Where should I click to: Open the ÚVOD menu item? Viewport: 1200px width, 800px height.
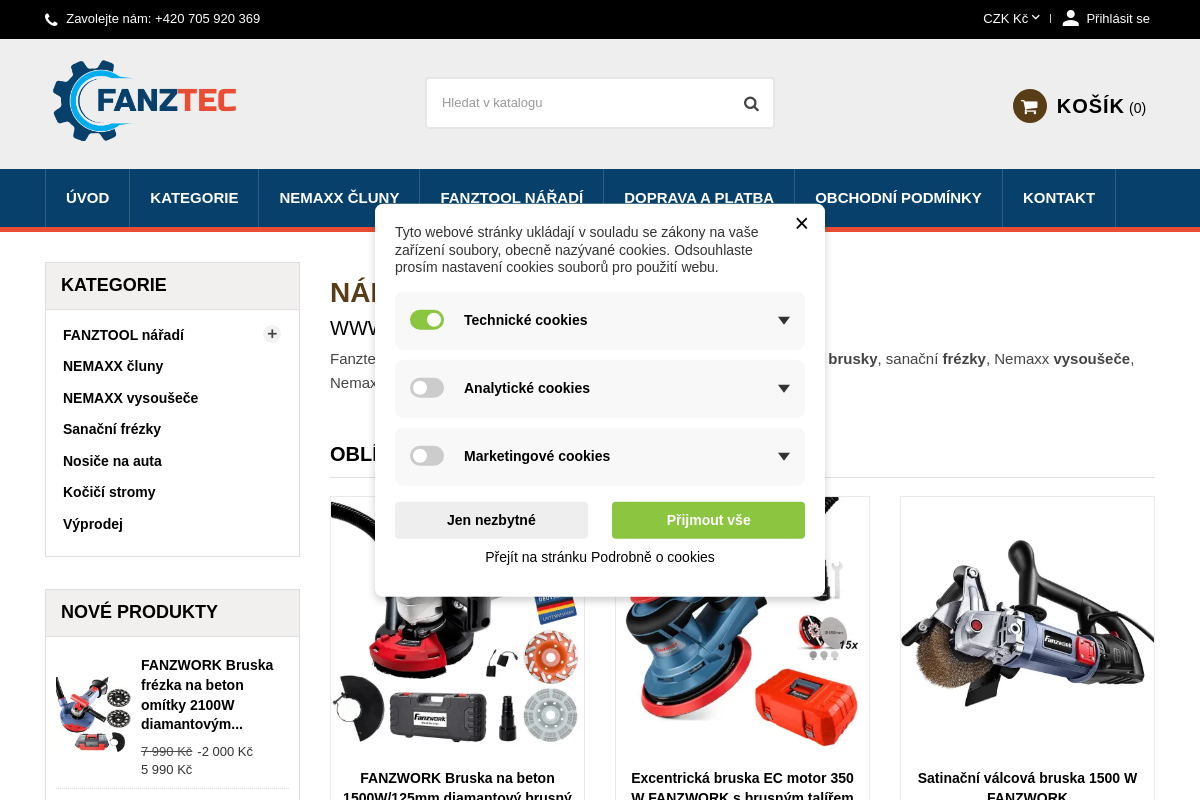pyautogui.click(x=88, y=198)
